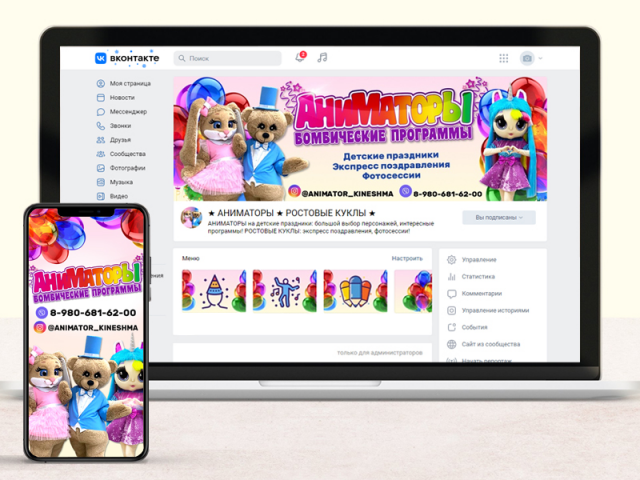Click the Сообщества sidebar icon
The image size is (640, 480).
(x=100, y=154)
